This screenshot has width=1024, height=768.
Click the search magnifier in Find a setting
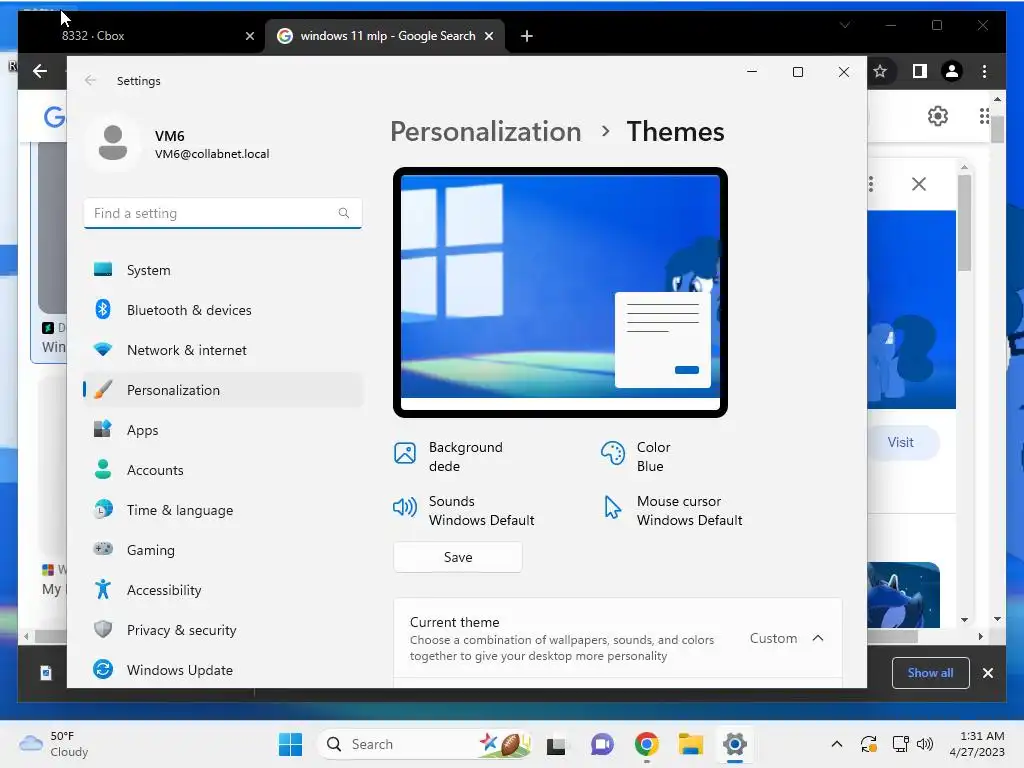(344, 213)
